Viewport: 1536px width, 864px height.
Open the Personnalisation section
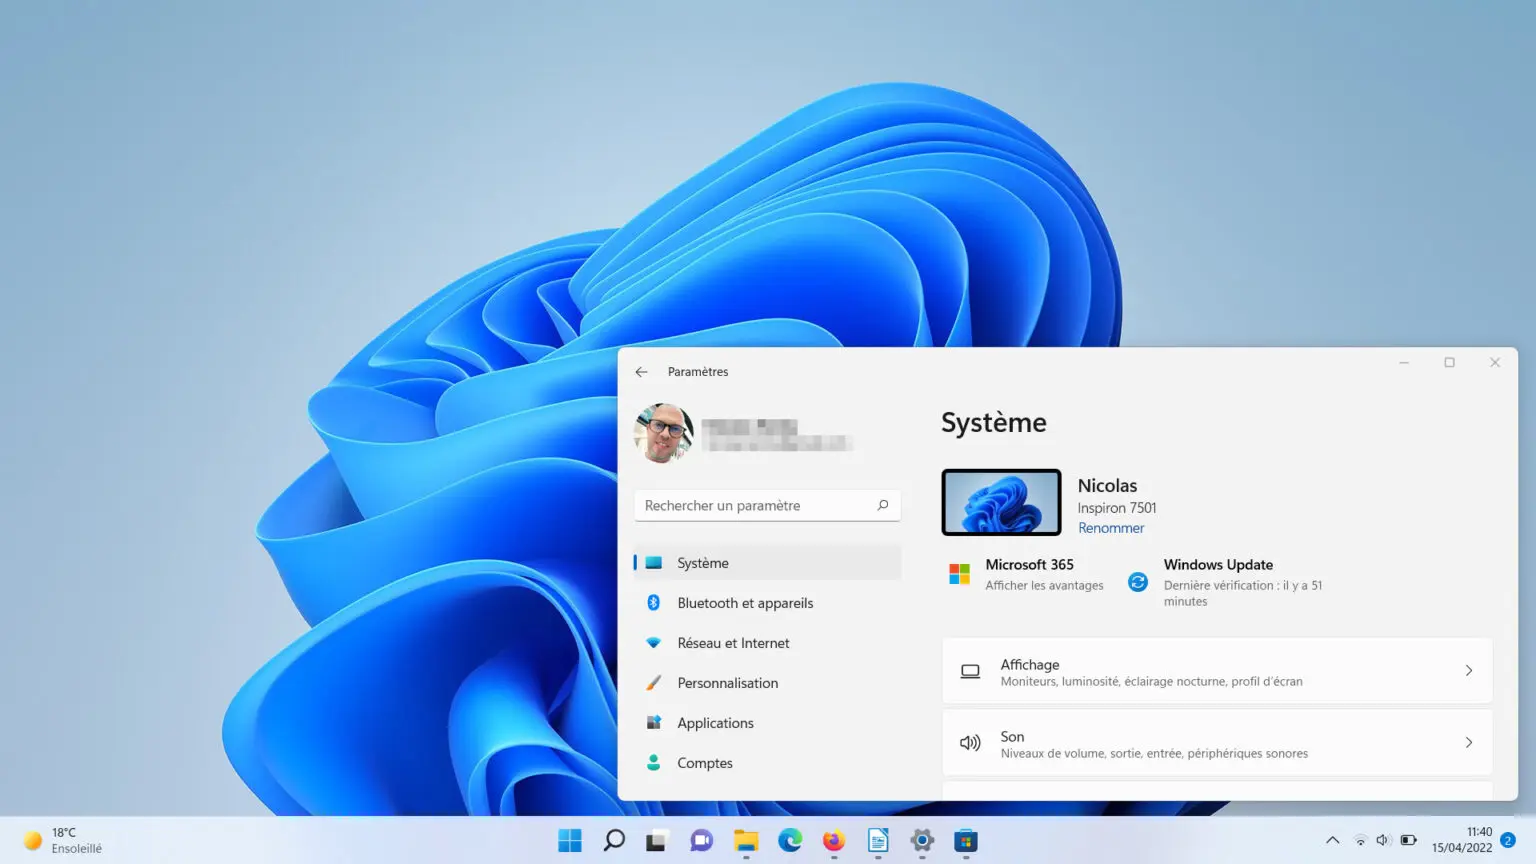click(728, 683)
